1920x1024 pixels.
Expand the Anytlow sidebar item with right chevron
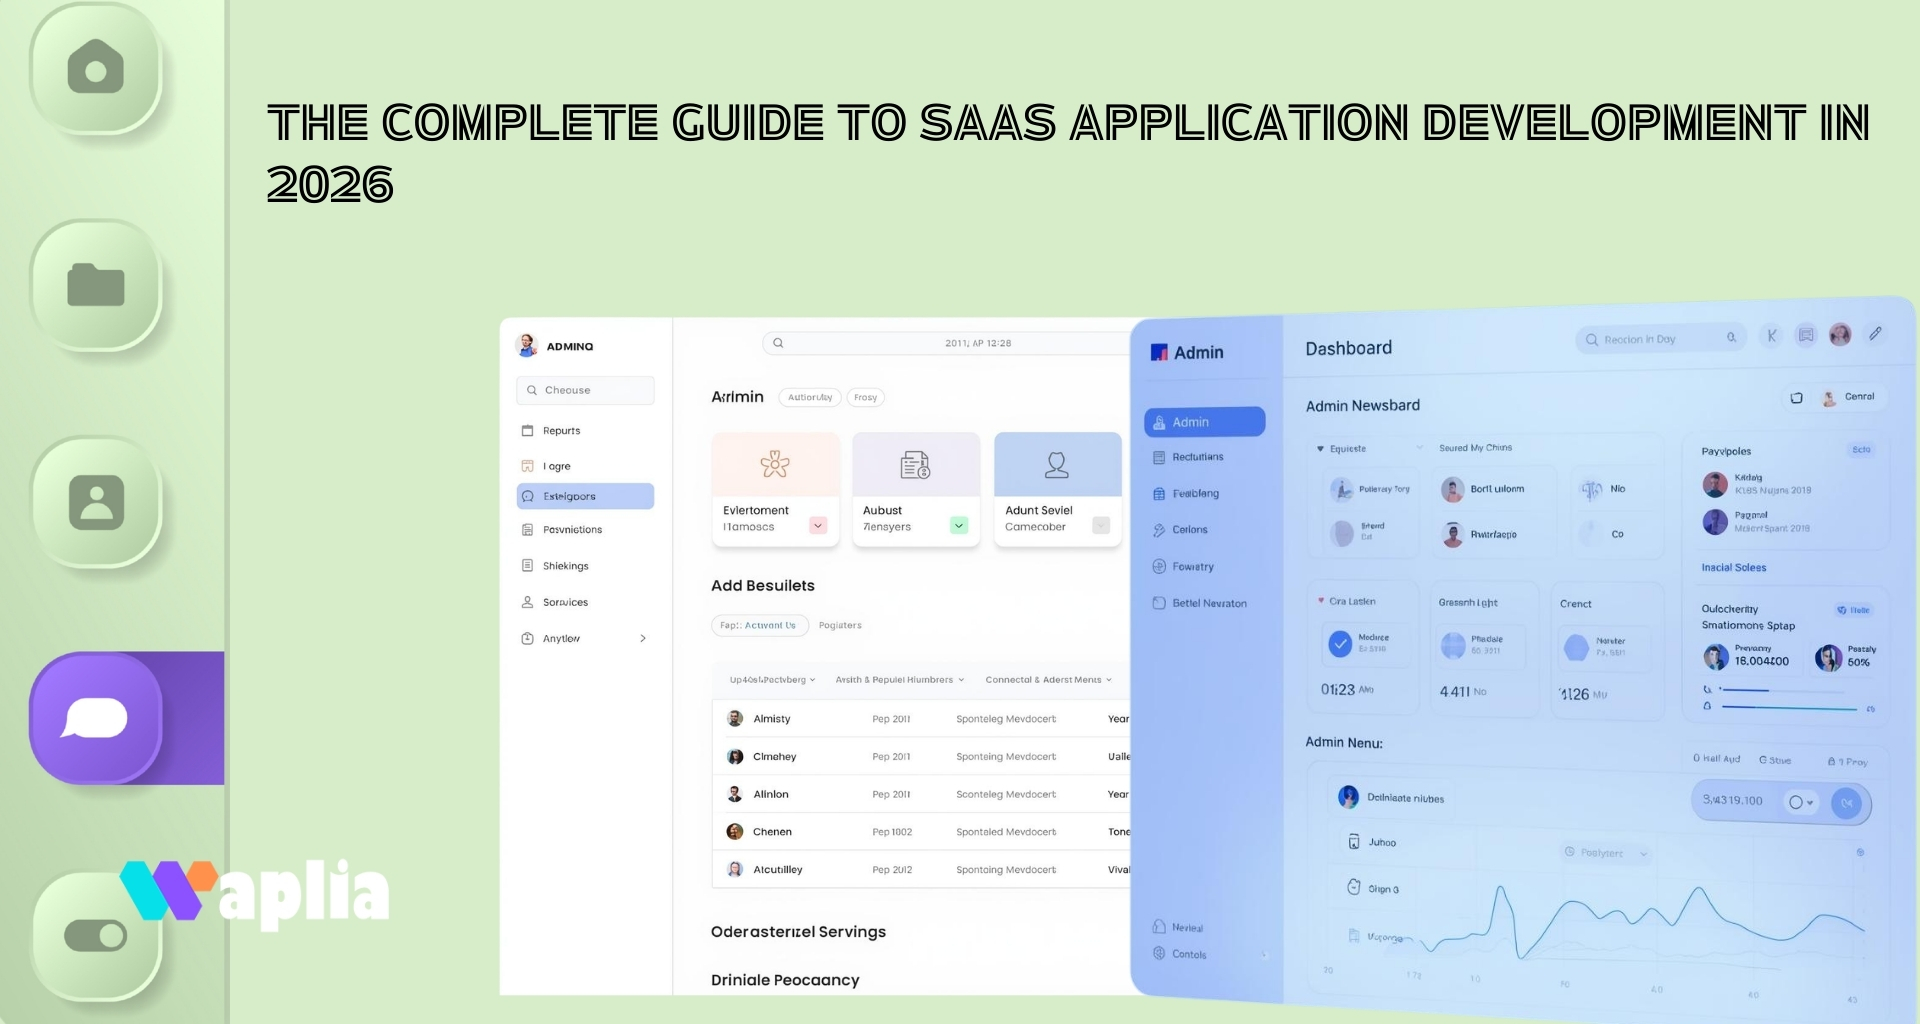643,638
